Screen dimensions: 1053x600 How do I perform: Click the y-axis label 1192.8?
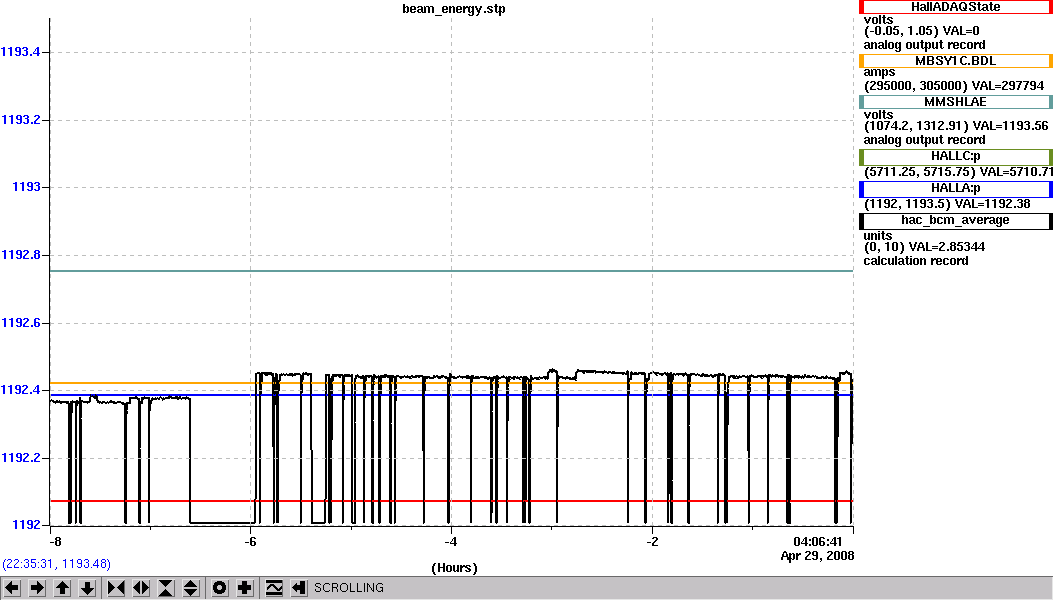pos(20,255)
